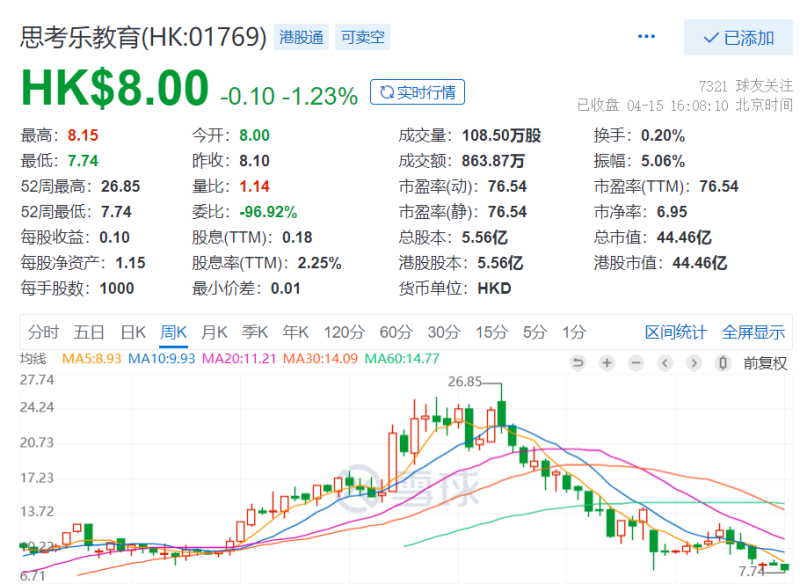Open 区间统计 link
The height and width of the screenshot is (584, 800).
676,333
